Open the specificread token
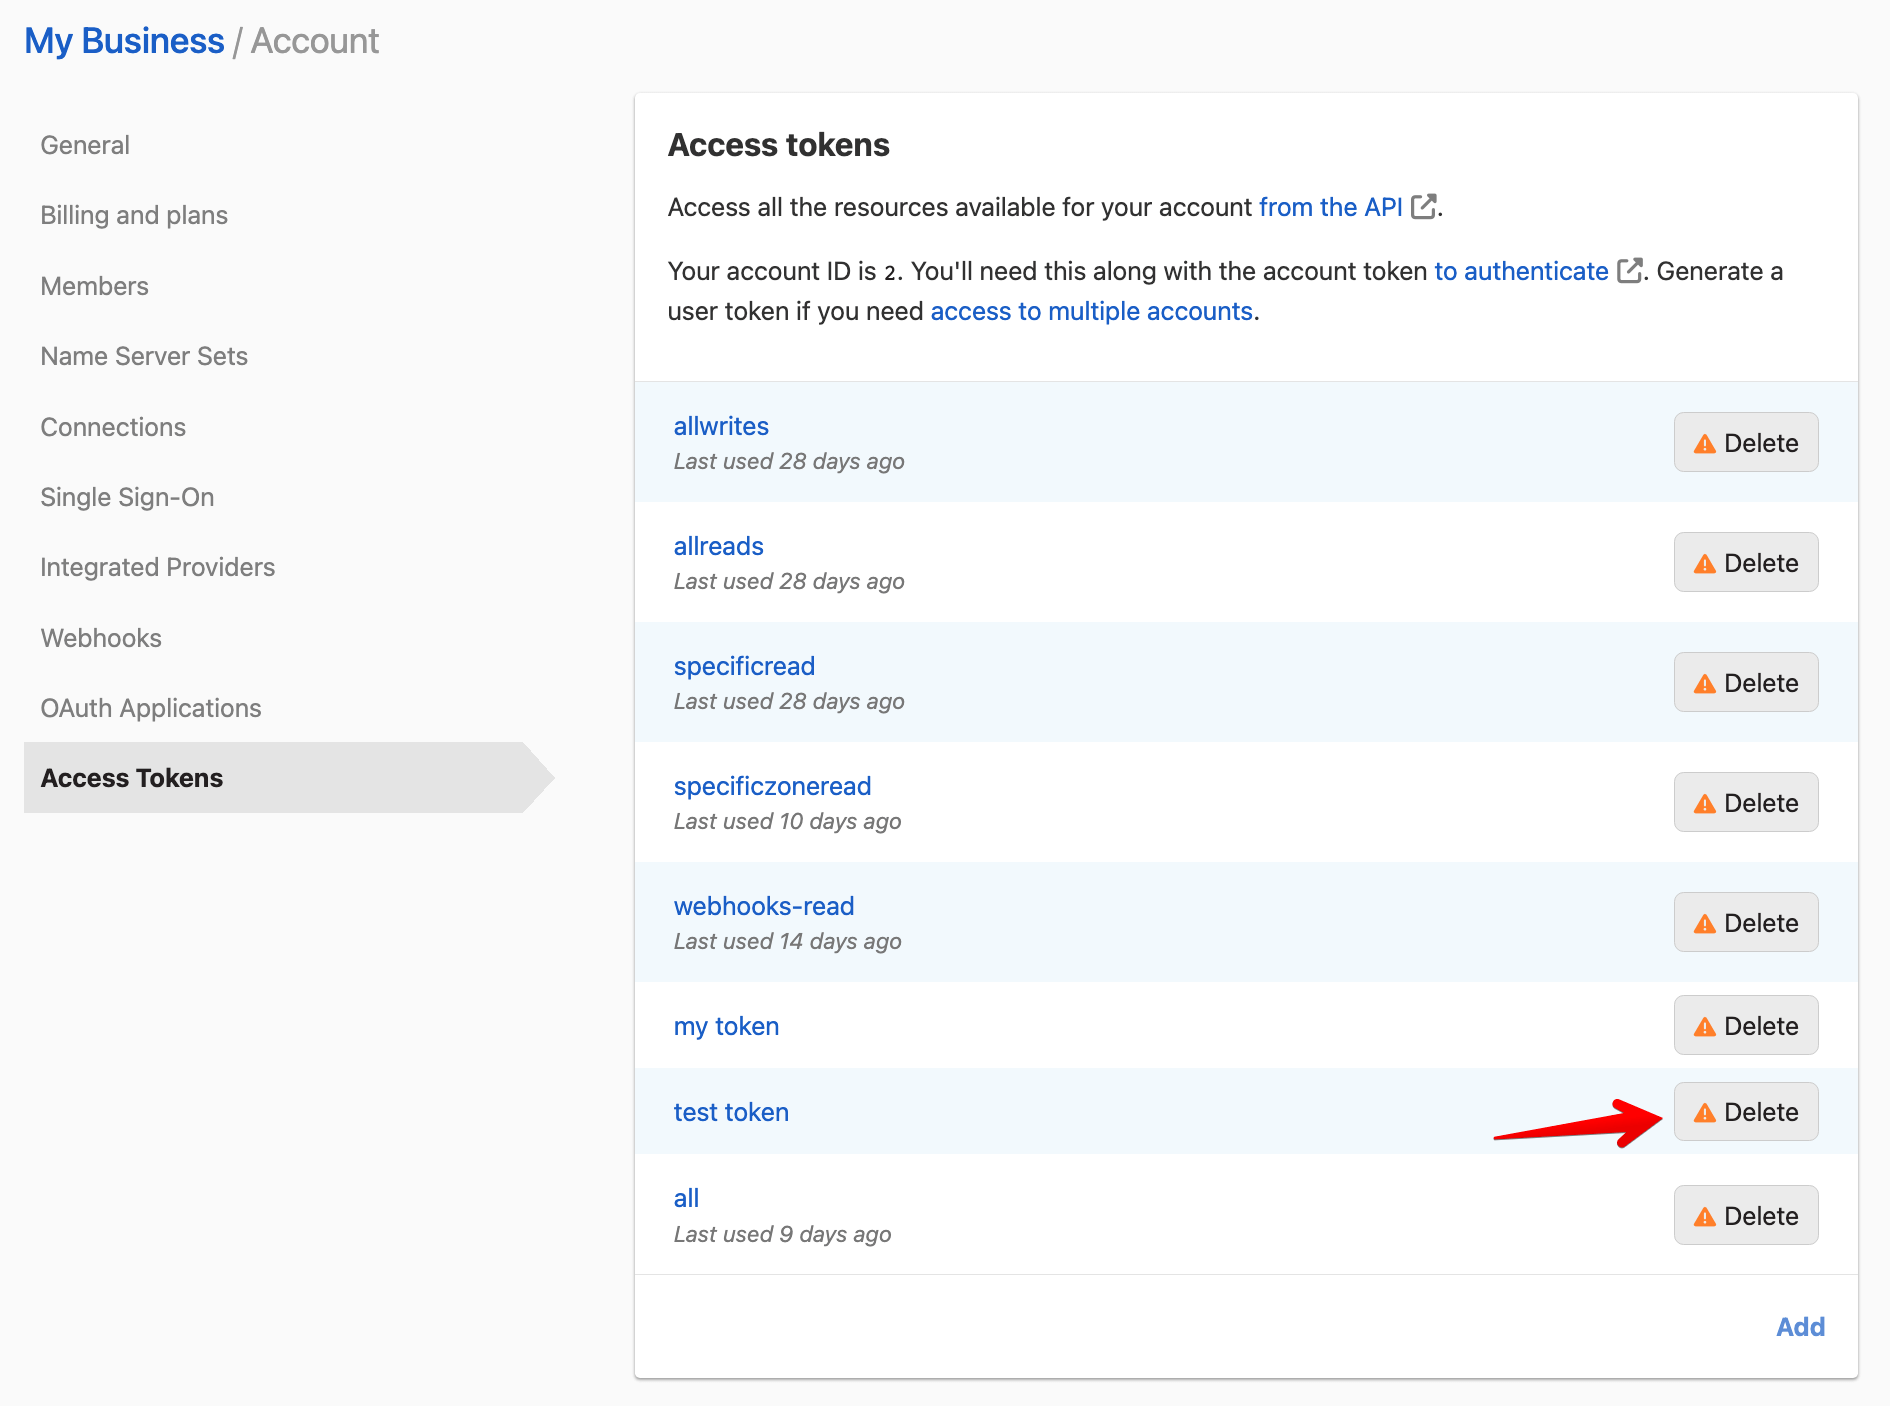1890x1406 pixels. [744, 666]
